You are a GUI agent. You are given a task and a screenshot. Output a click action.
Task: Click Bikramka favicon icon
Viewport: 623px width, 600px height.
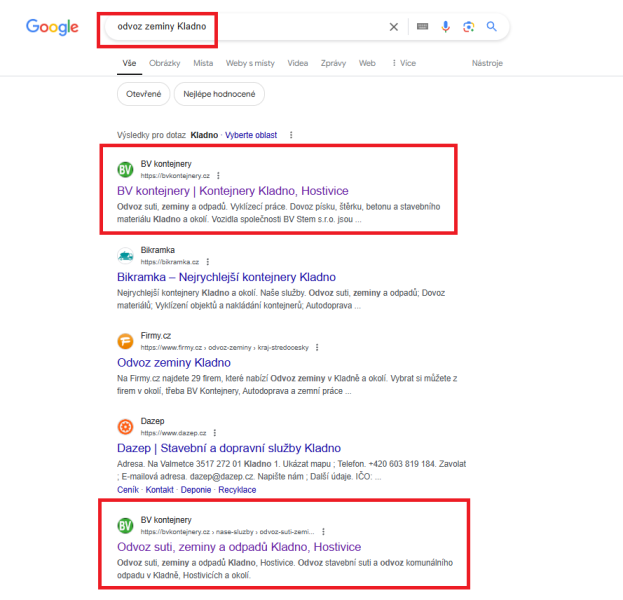click(125, 256)
